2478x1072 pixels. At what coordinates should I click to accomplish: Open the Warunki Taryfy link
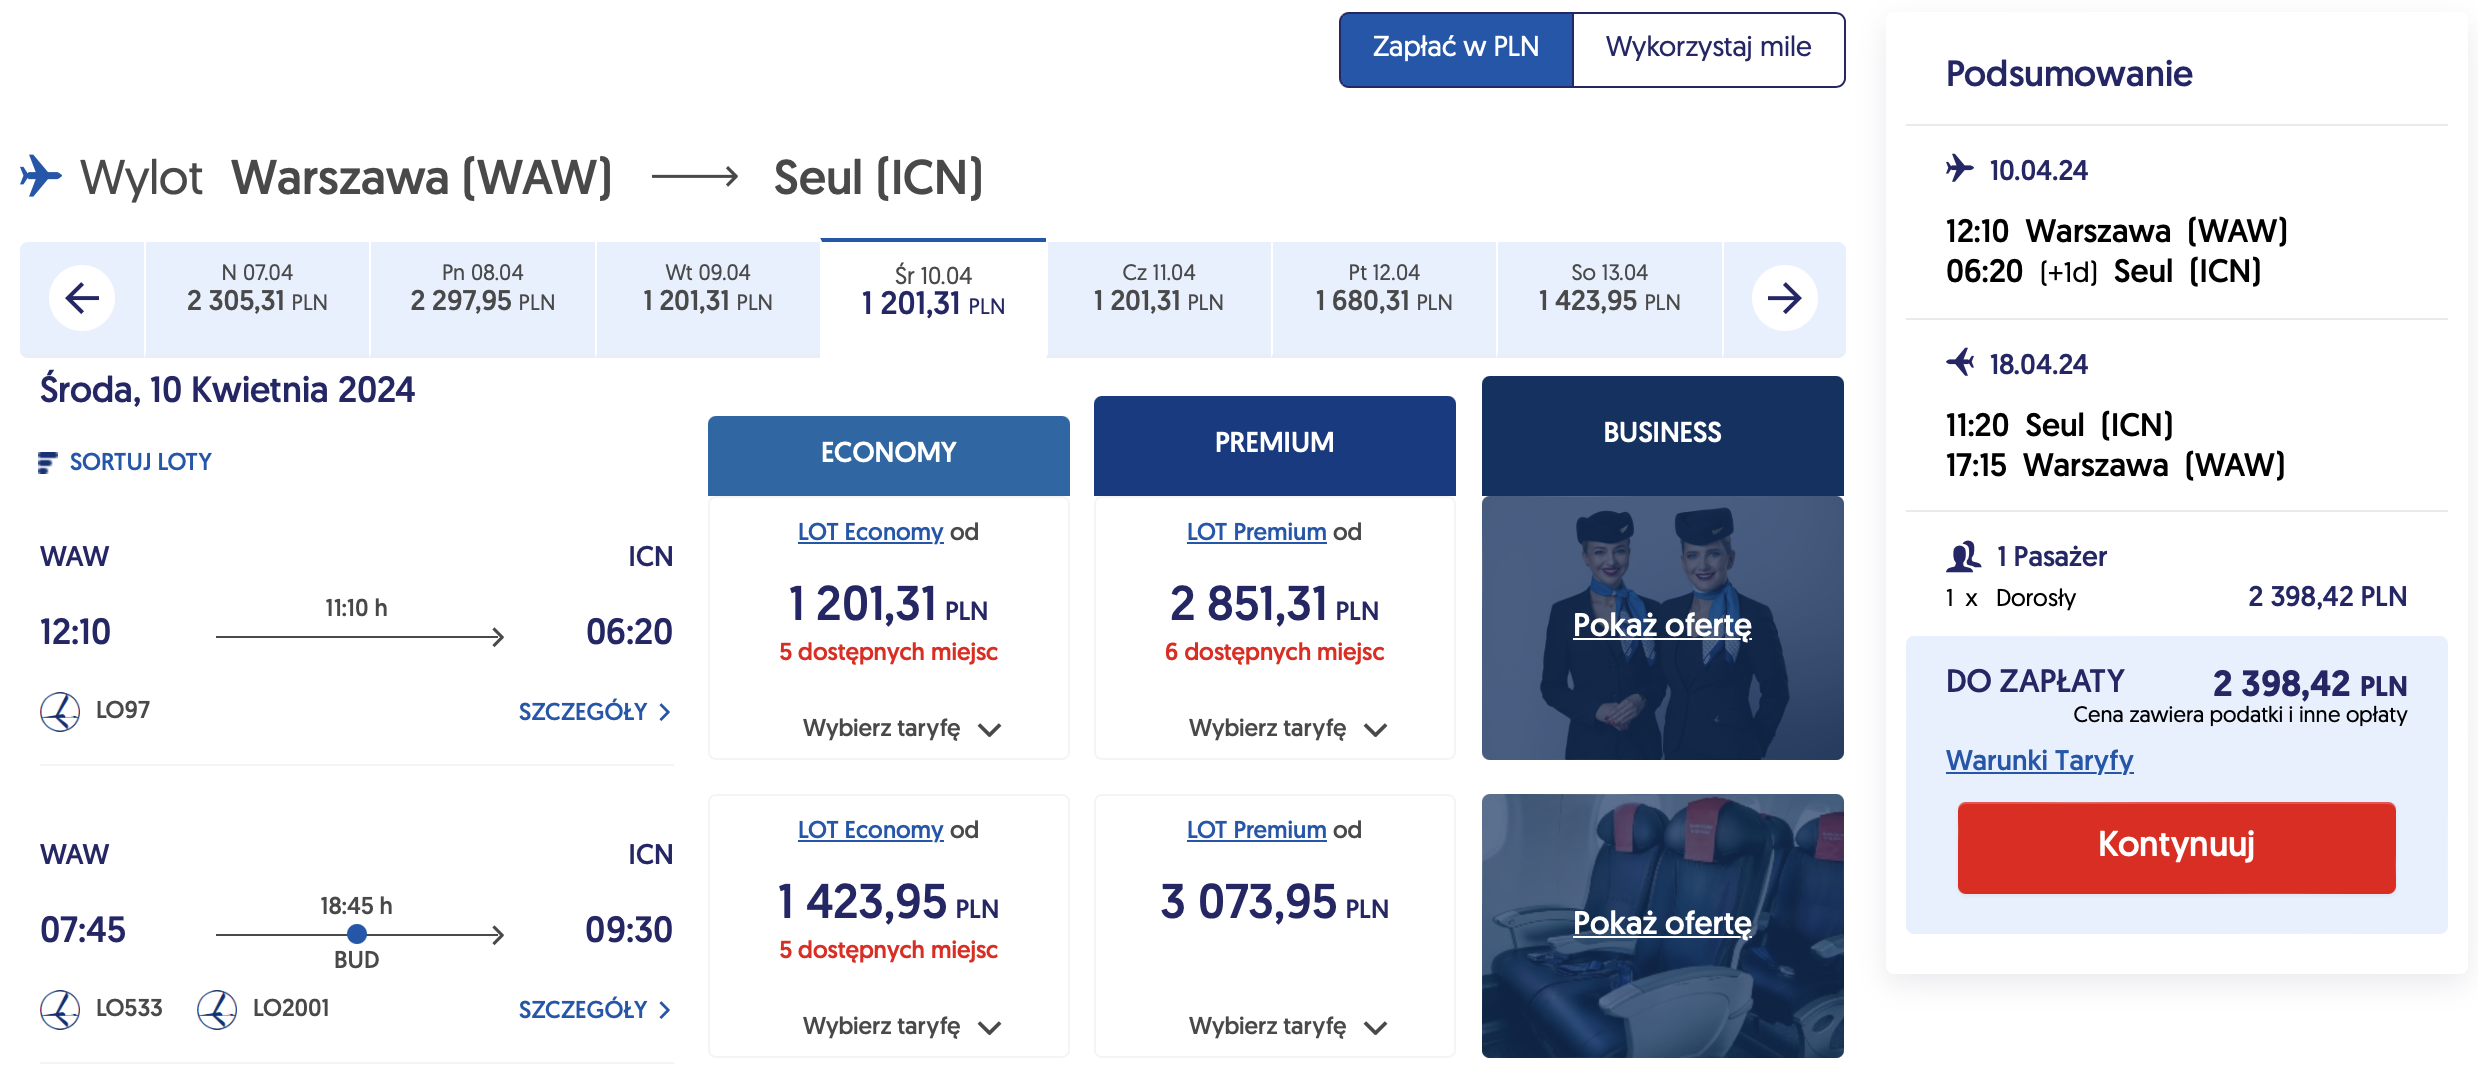tap(2039, 760)
